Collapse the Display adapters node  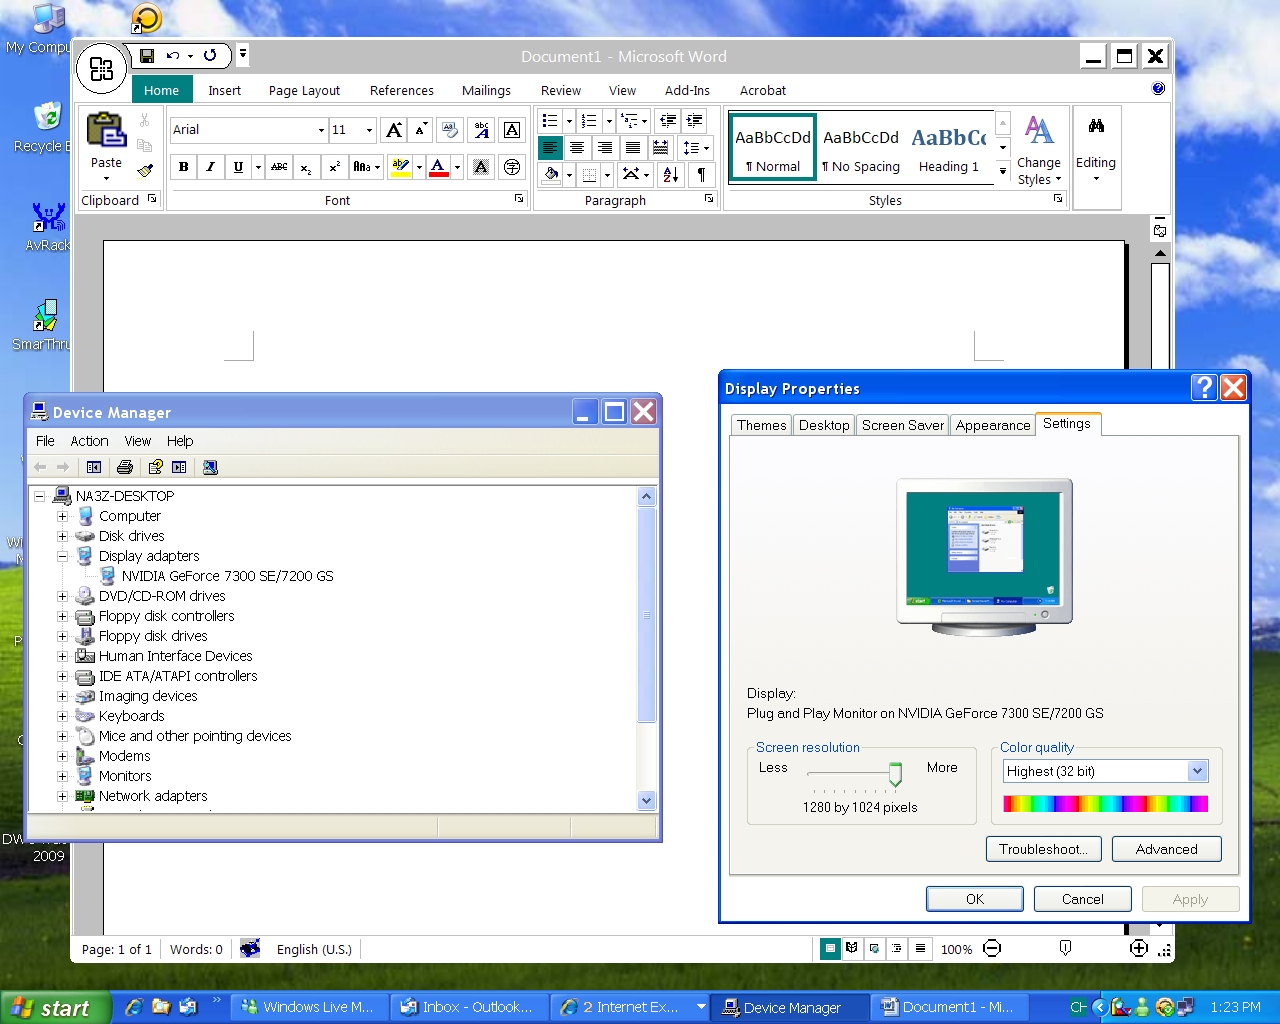(x=62, y=556)
